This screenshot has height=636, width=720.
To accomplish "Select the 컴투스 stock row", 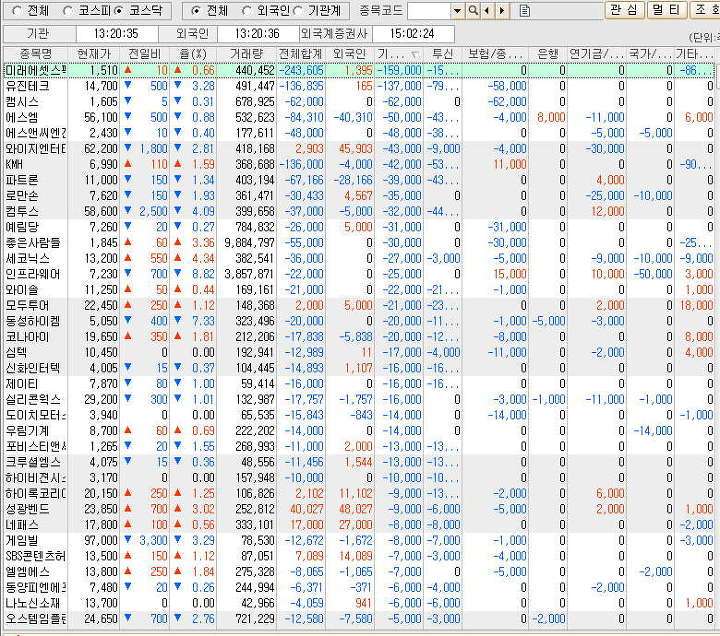I will pyautogui.click(x=359, y=211).
